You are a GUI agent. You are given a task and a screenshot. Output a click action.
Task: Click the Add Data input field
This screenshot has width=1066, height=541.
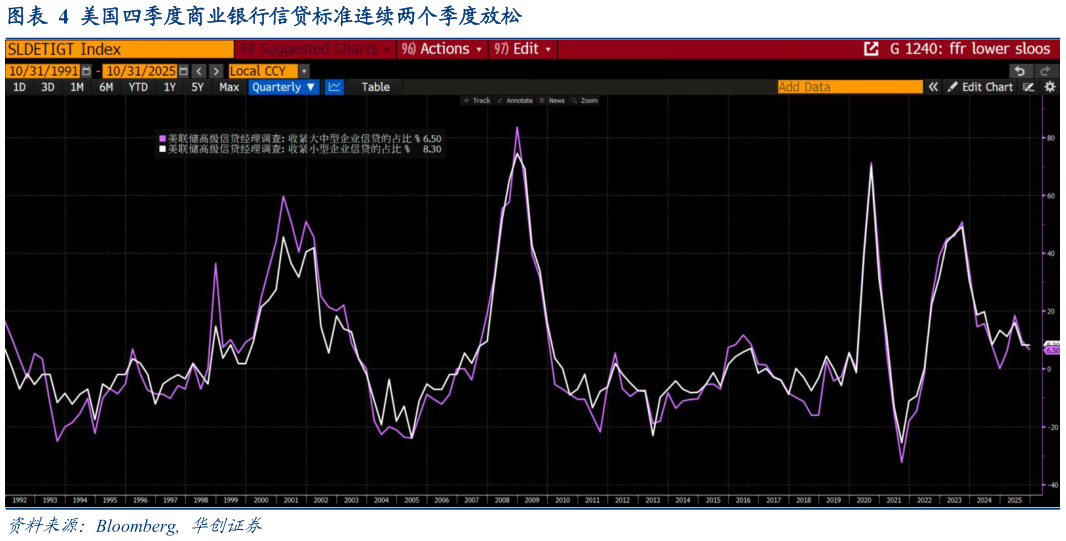pos(849,87)
